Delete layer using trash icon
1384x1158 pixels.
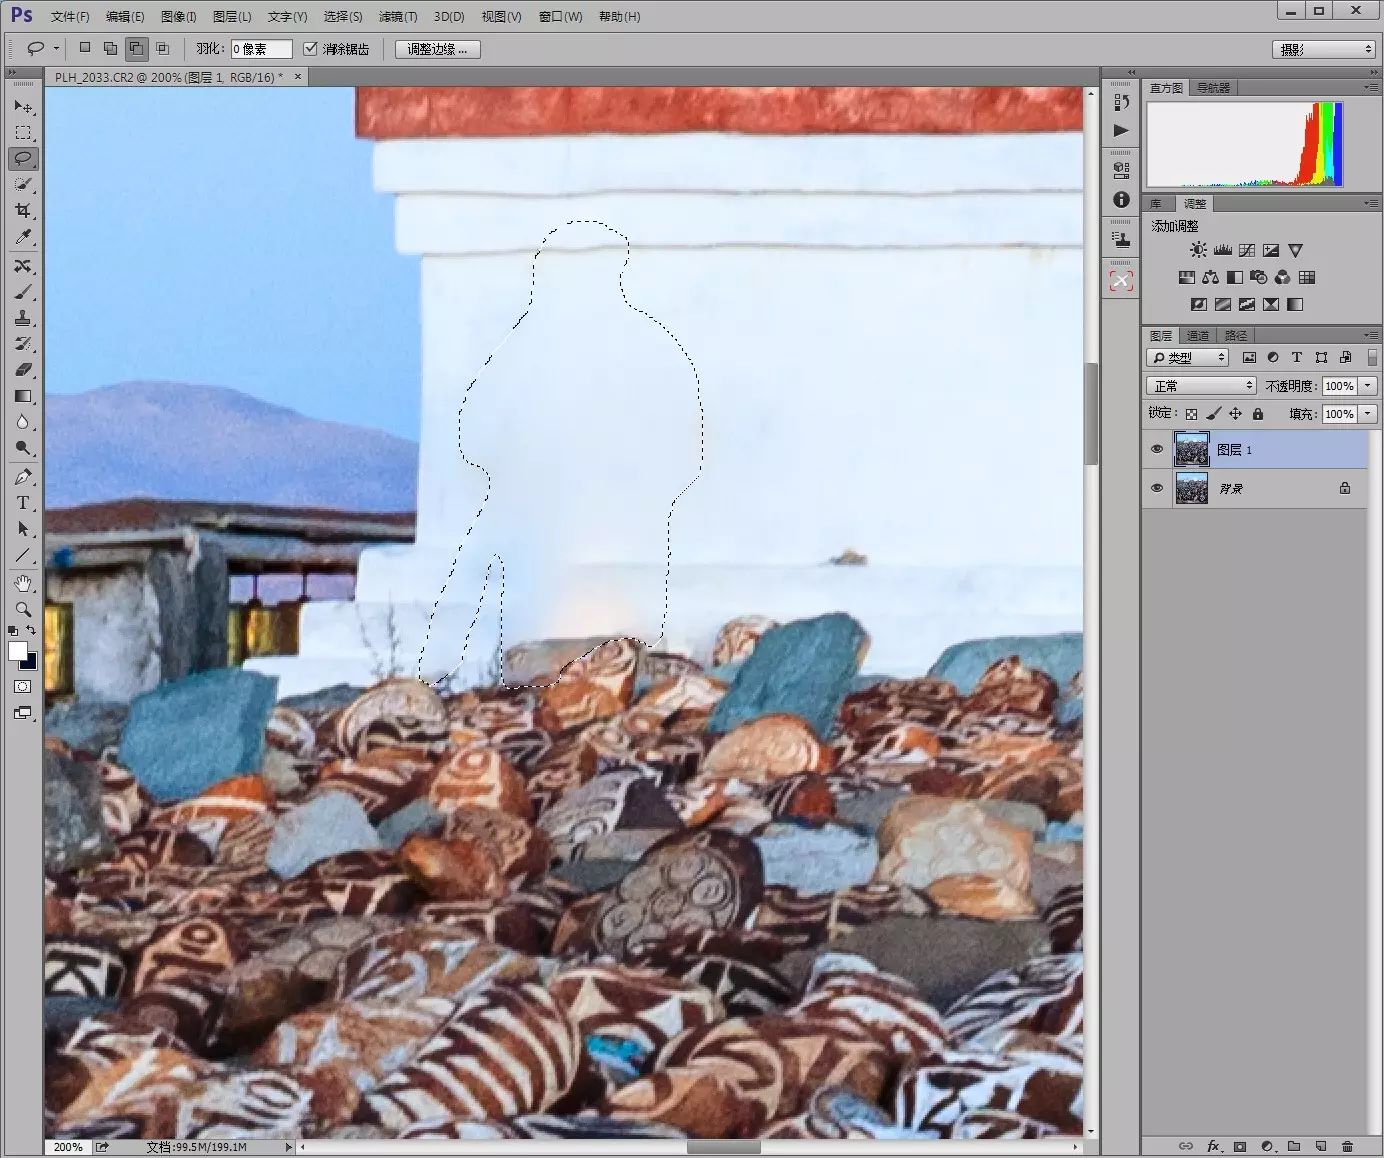[x=1347, y=1146]
